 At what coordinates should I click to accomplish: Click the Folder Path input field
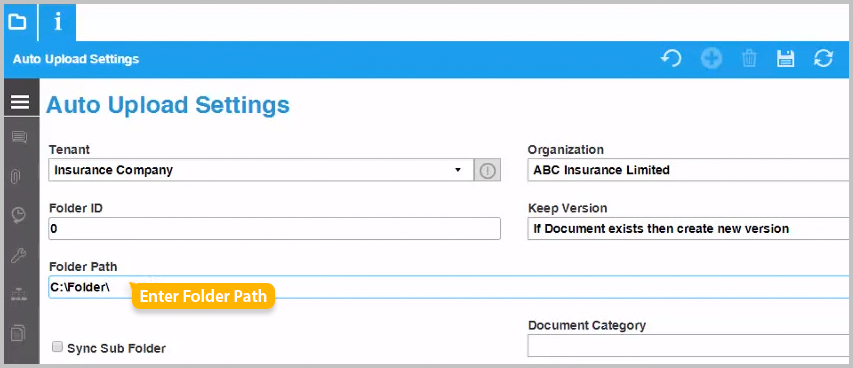click(x=450, y=287)
